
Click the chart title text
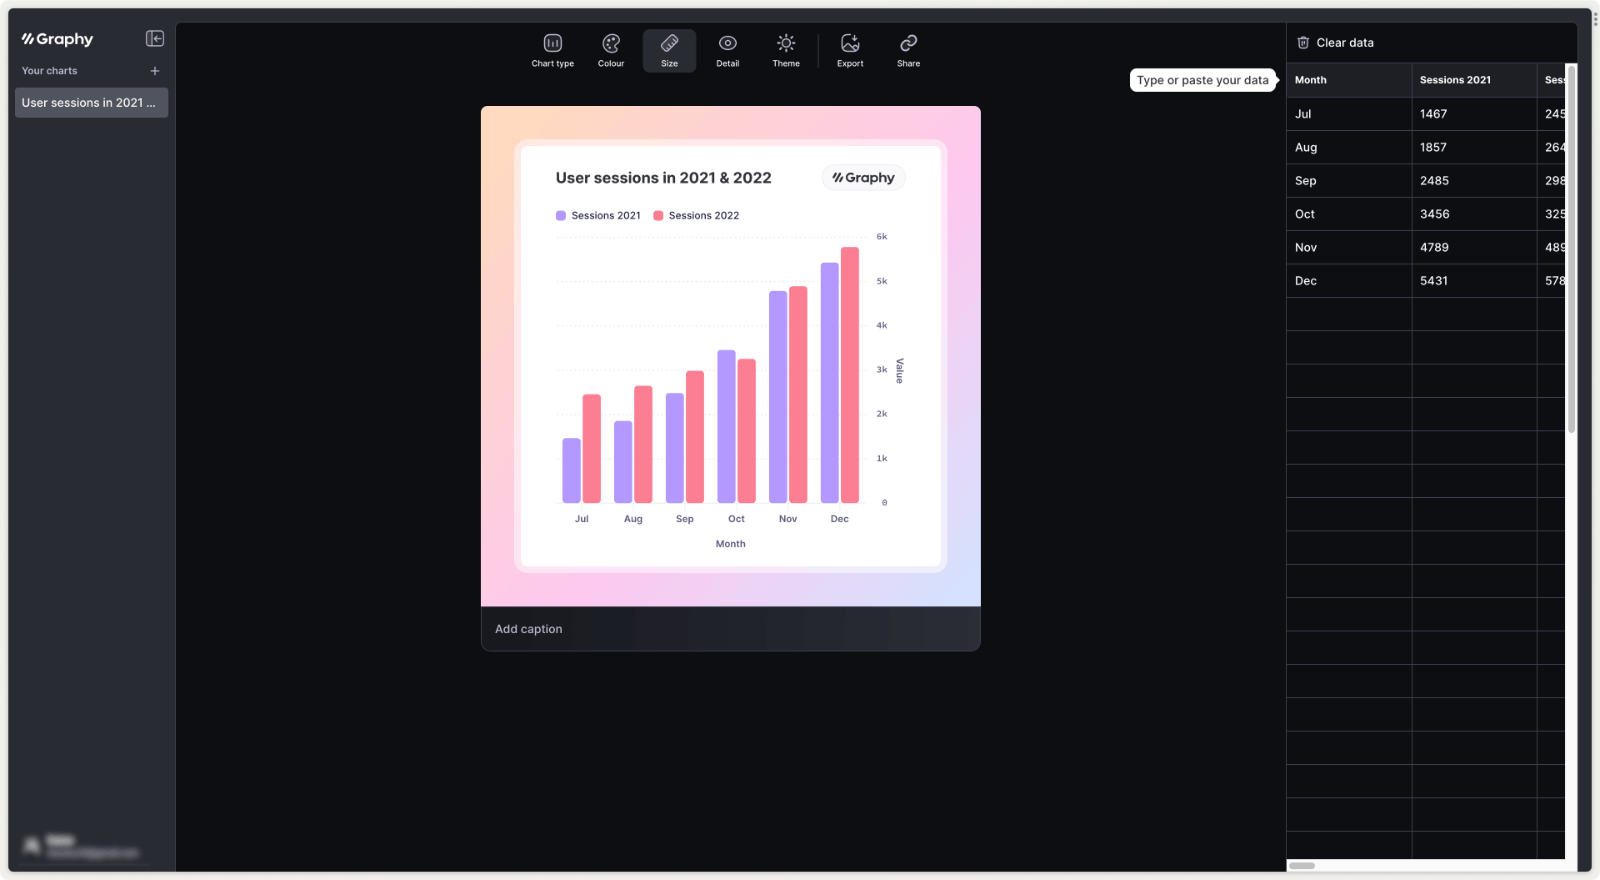click(663, 178)
